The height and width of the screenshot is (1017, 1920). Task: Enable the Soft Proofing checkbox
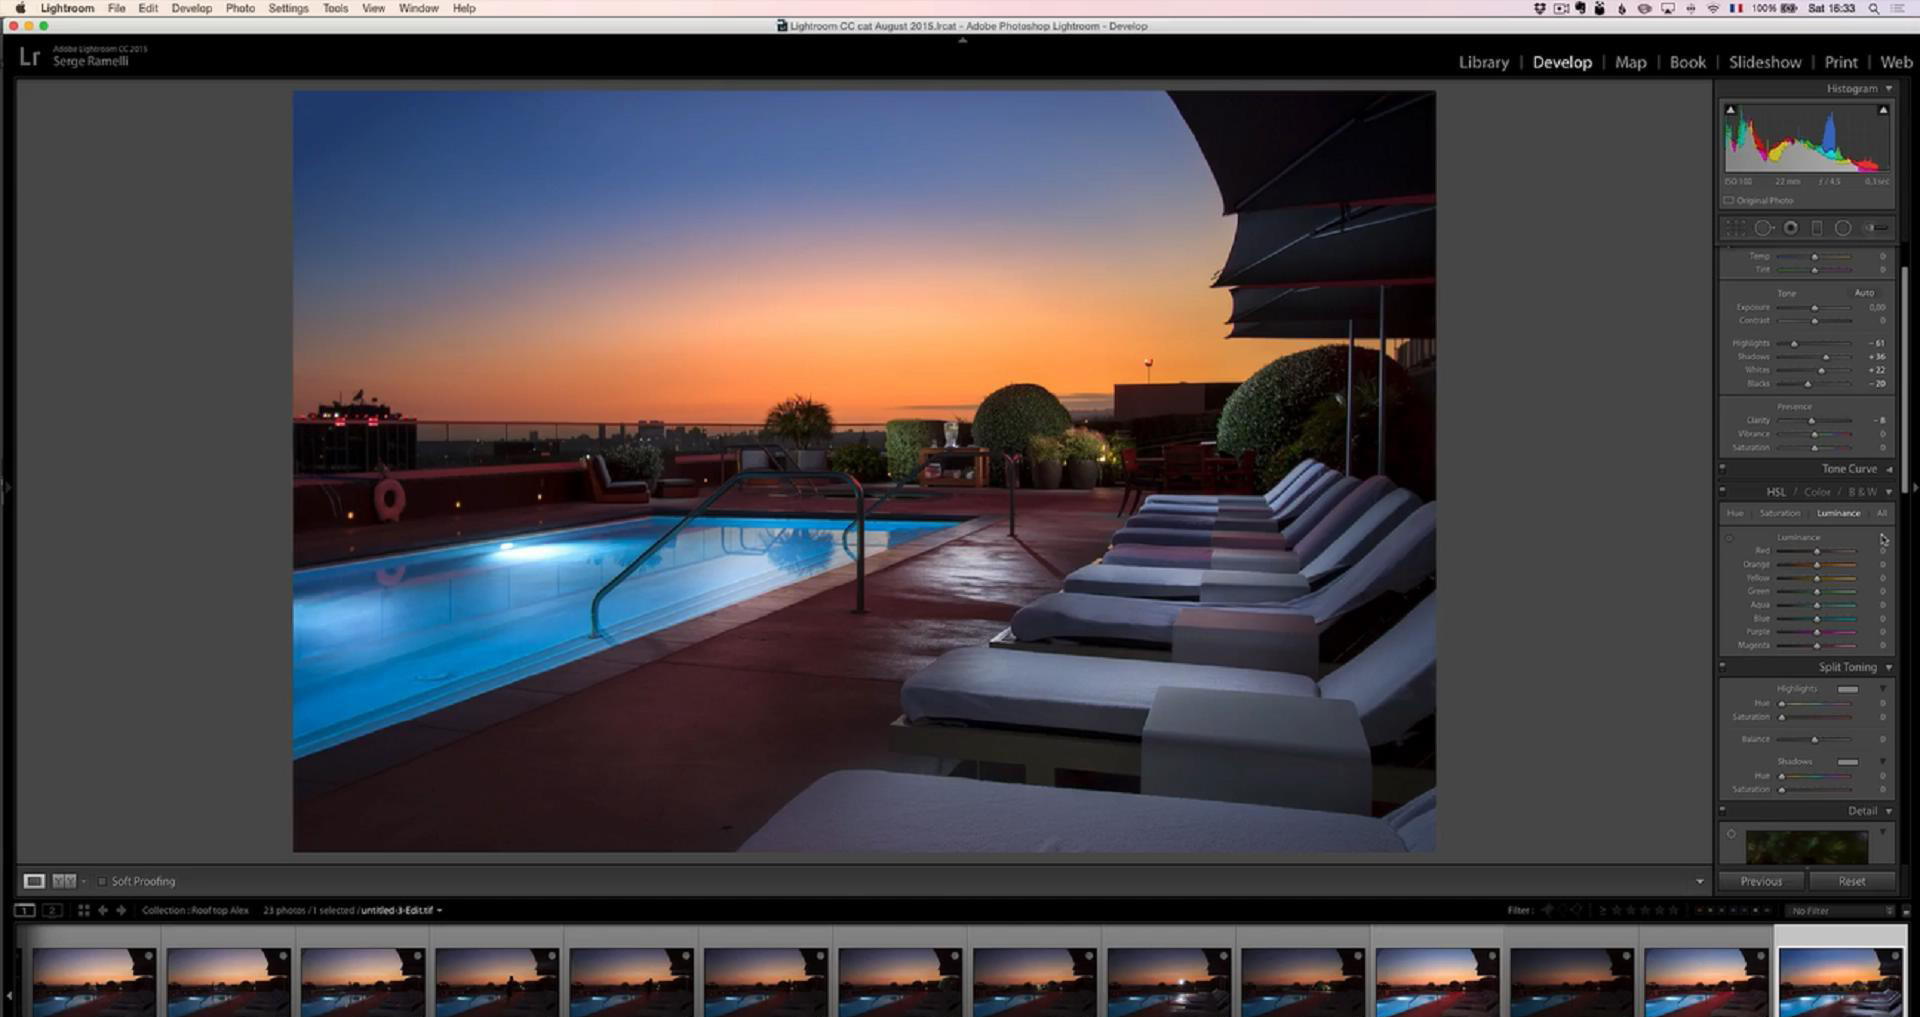point(101,881)
